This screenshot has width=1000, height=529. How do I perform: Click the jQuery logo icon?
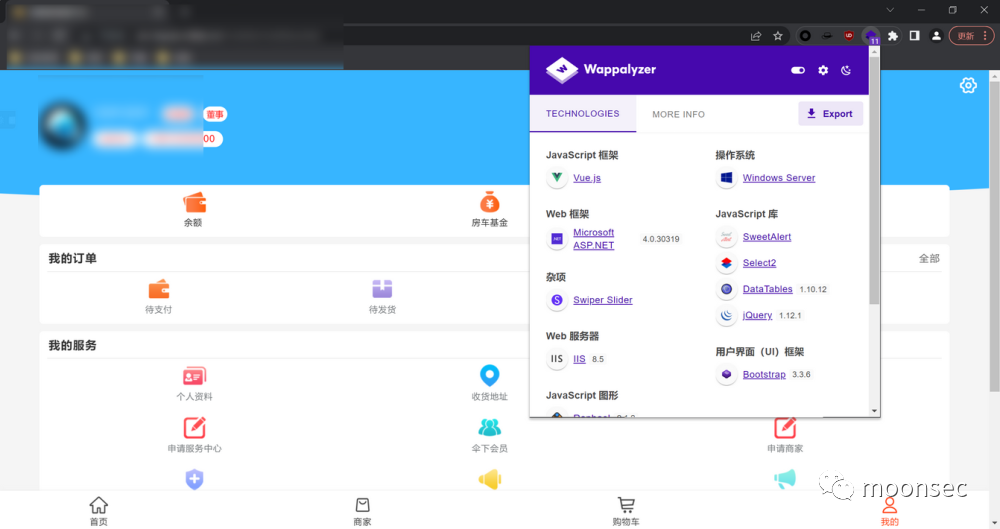pos(726,315)
